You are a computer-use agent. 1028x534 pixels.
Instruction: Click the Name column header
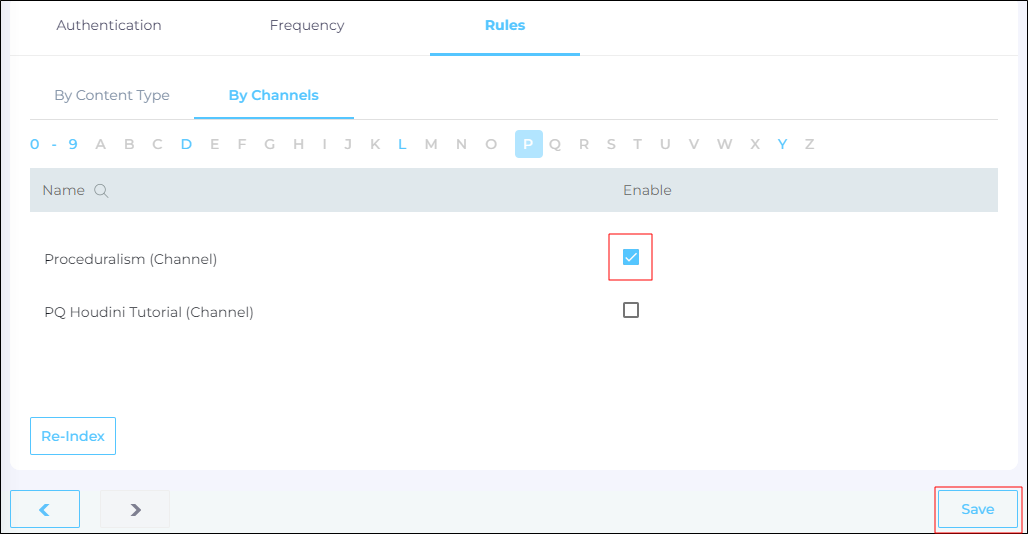63,190
